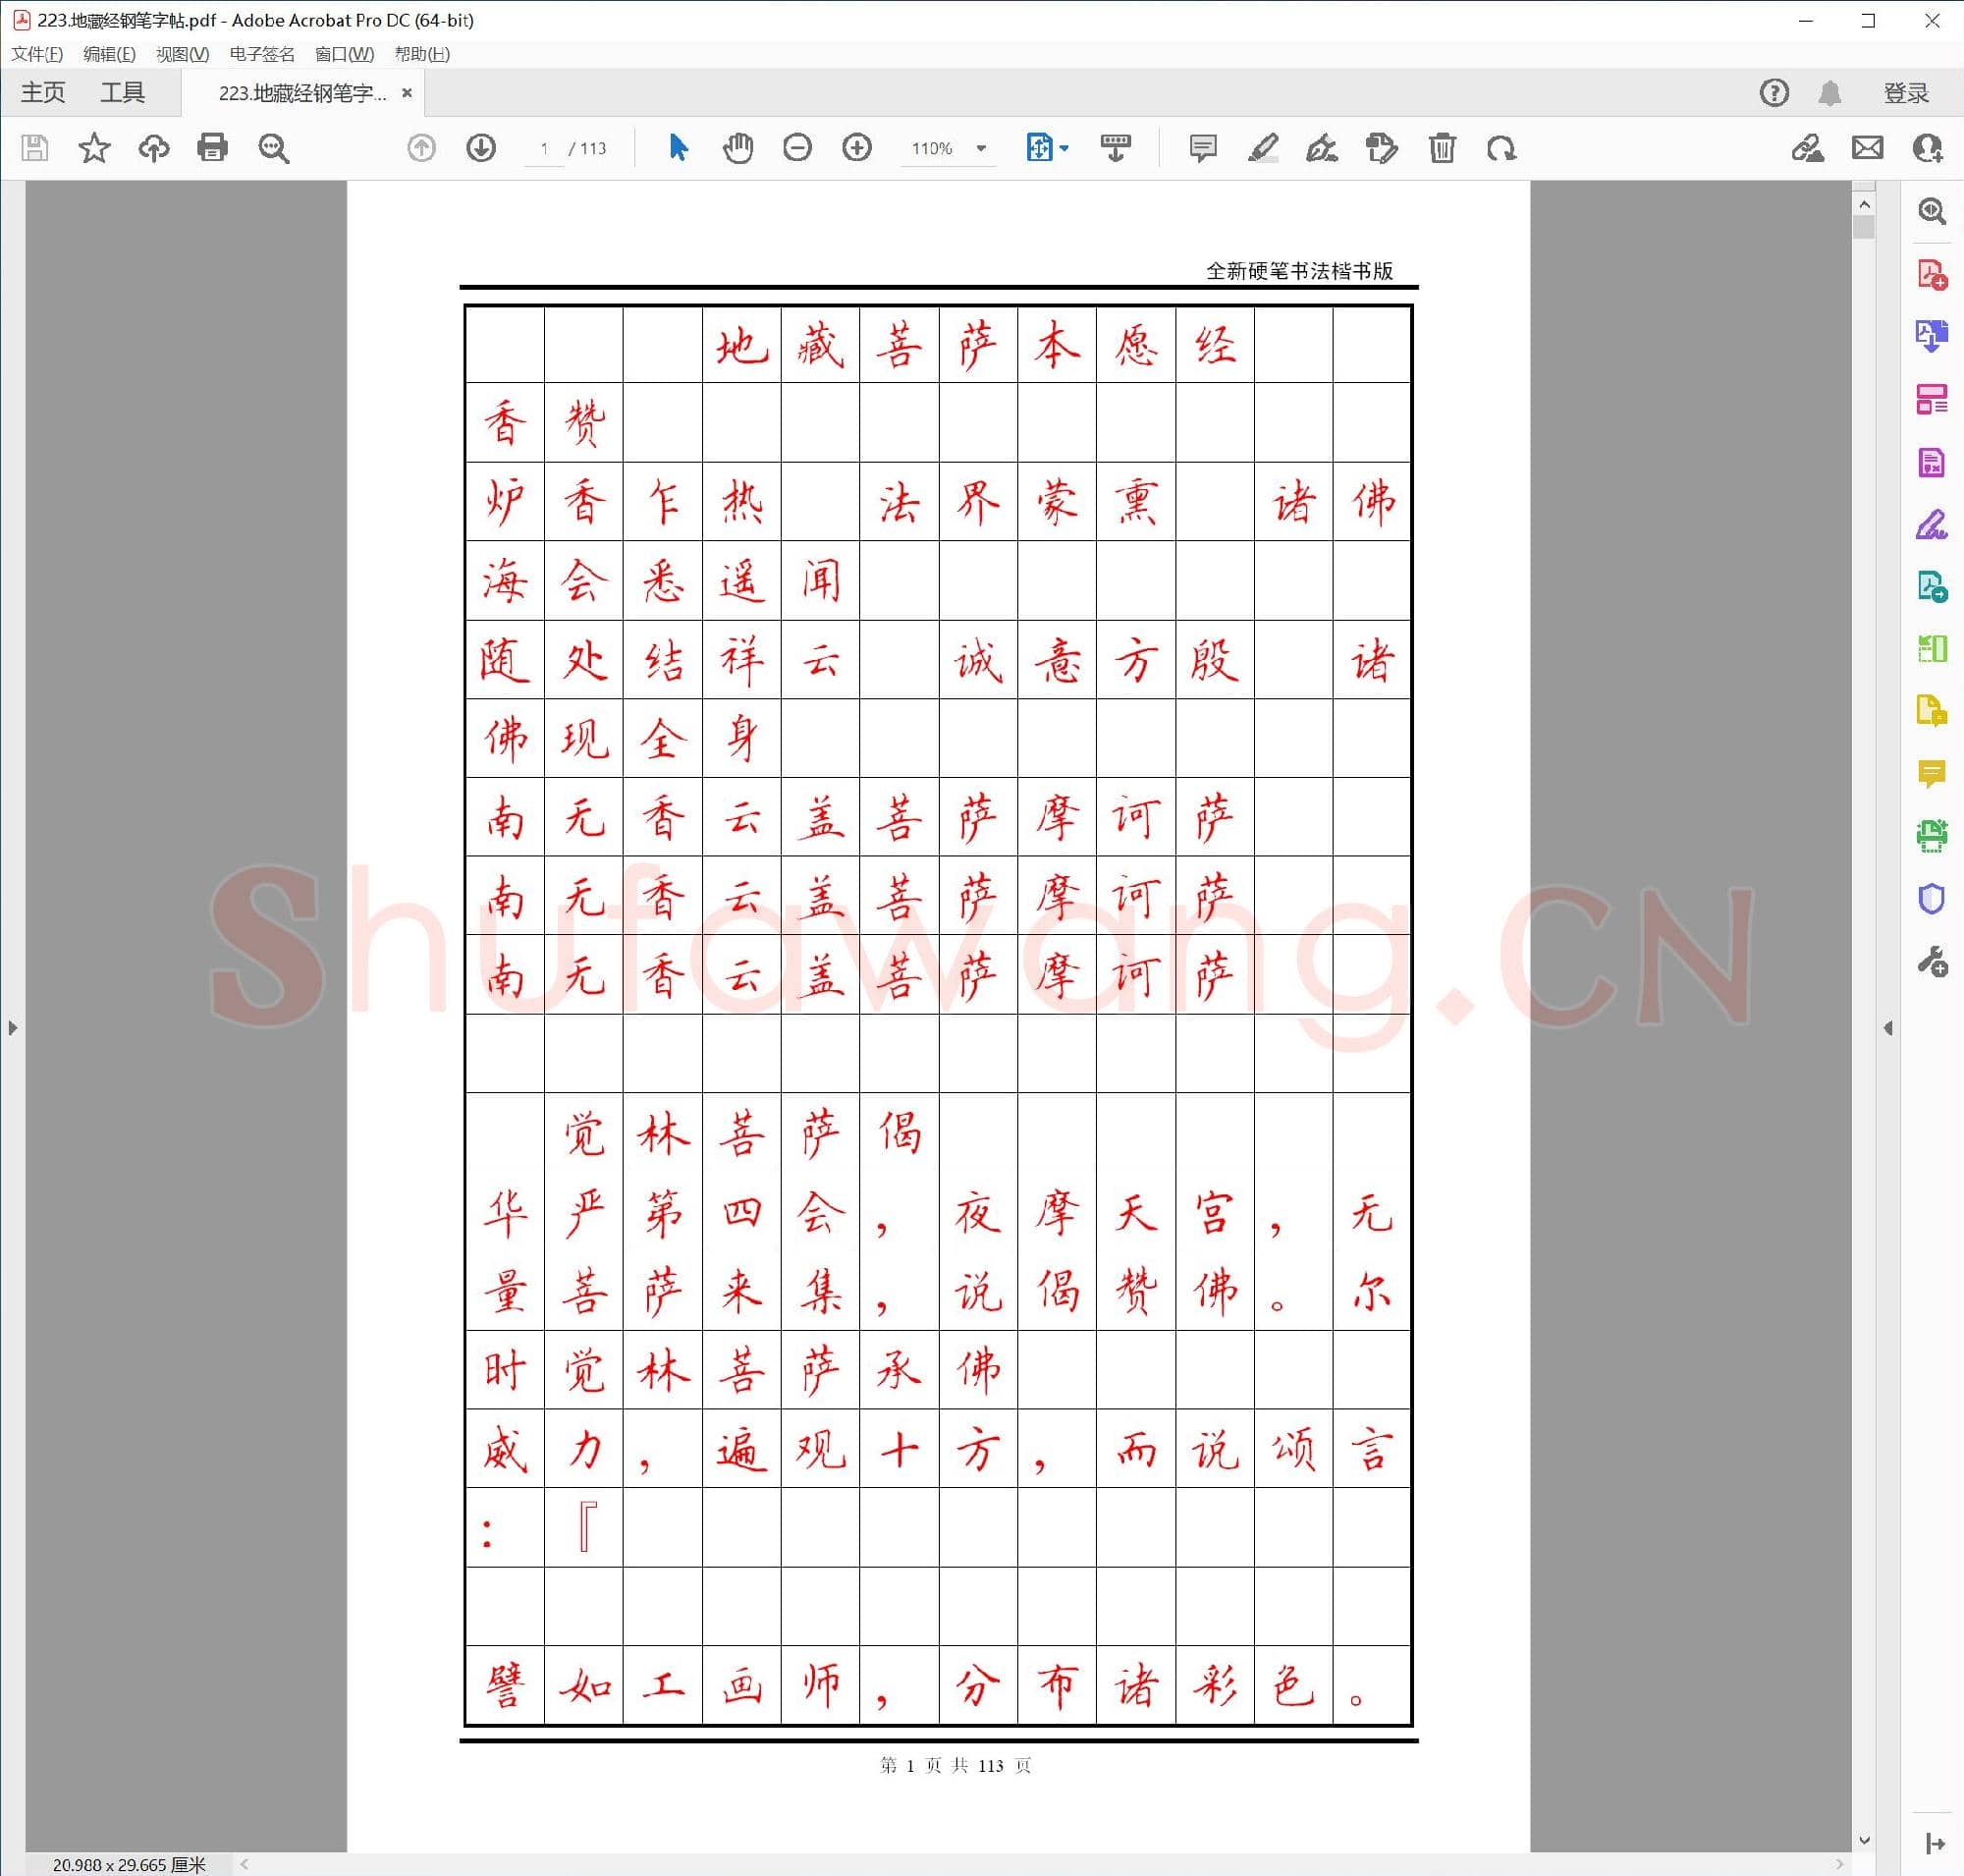This screenshot has width=1964, height=1876.
Task: Open the page display options dropdown
Action: pyautogui.click(x=1047, y=148)
